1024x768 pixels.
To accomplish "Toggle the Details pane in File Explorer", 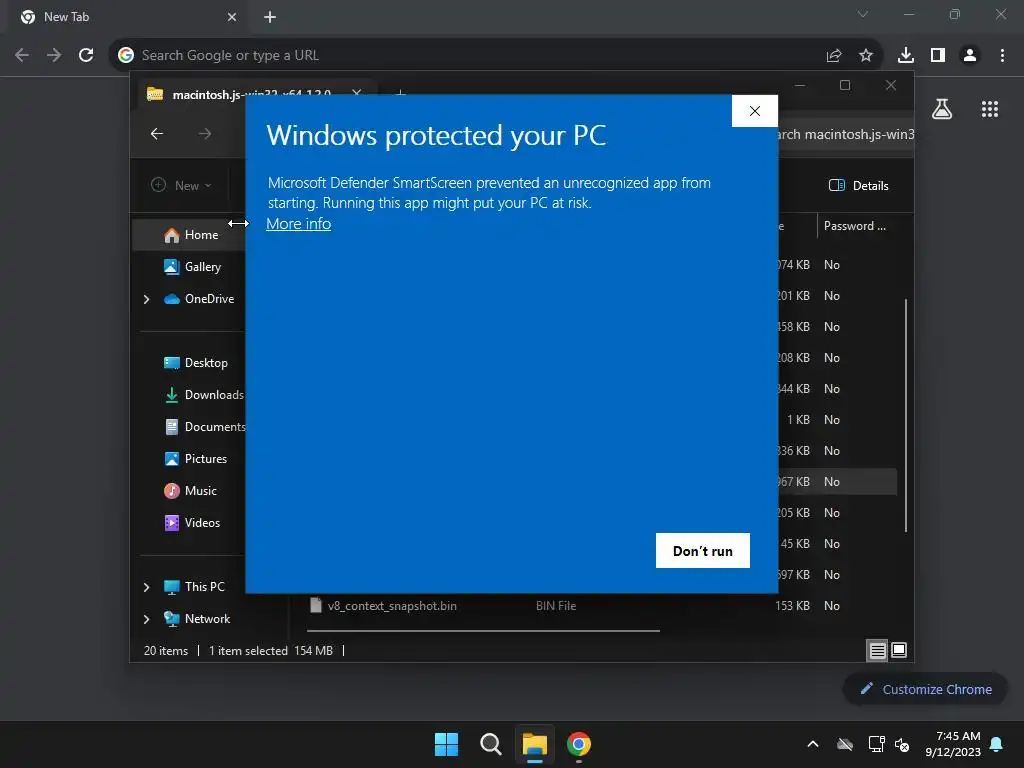I will pyautogui.click(x=859, y=185).
